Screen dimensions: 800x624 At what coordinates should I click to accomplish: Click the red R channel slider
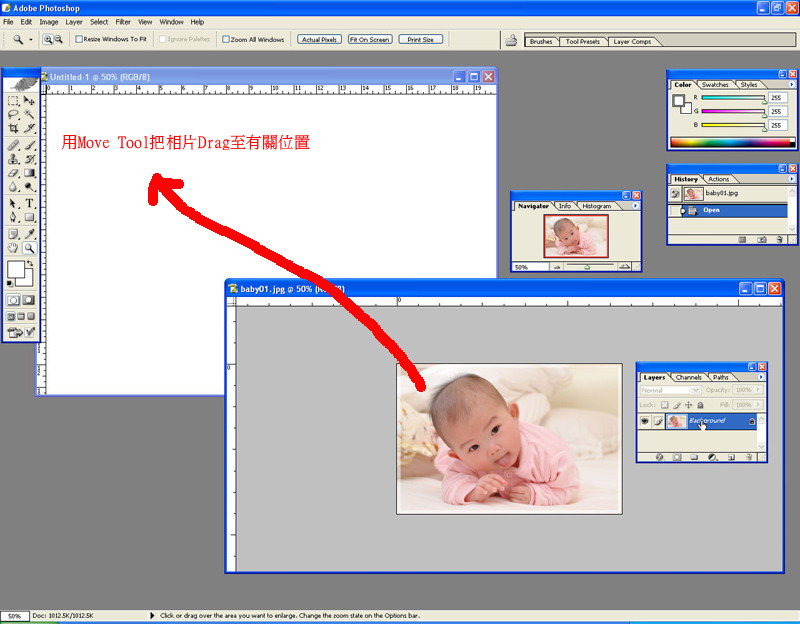pyautogui.click(x=733, y=98)
